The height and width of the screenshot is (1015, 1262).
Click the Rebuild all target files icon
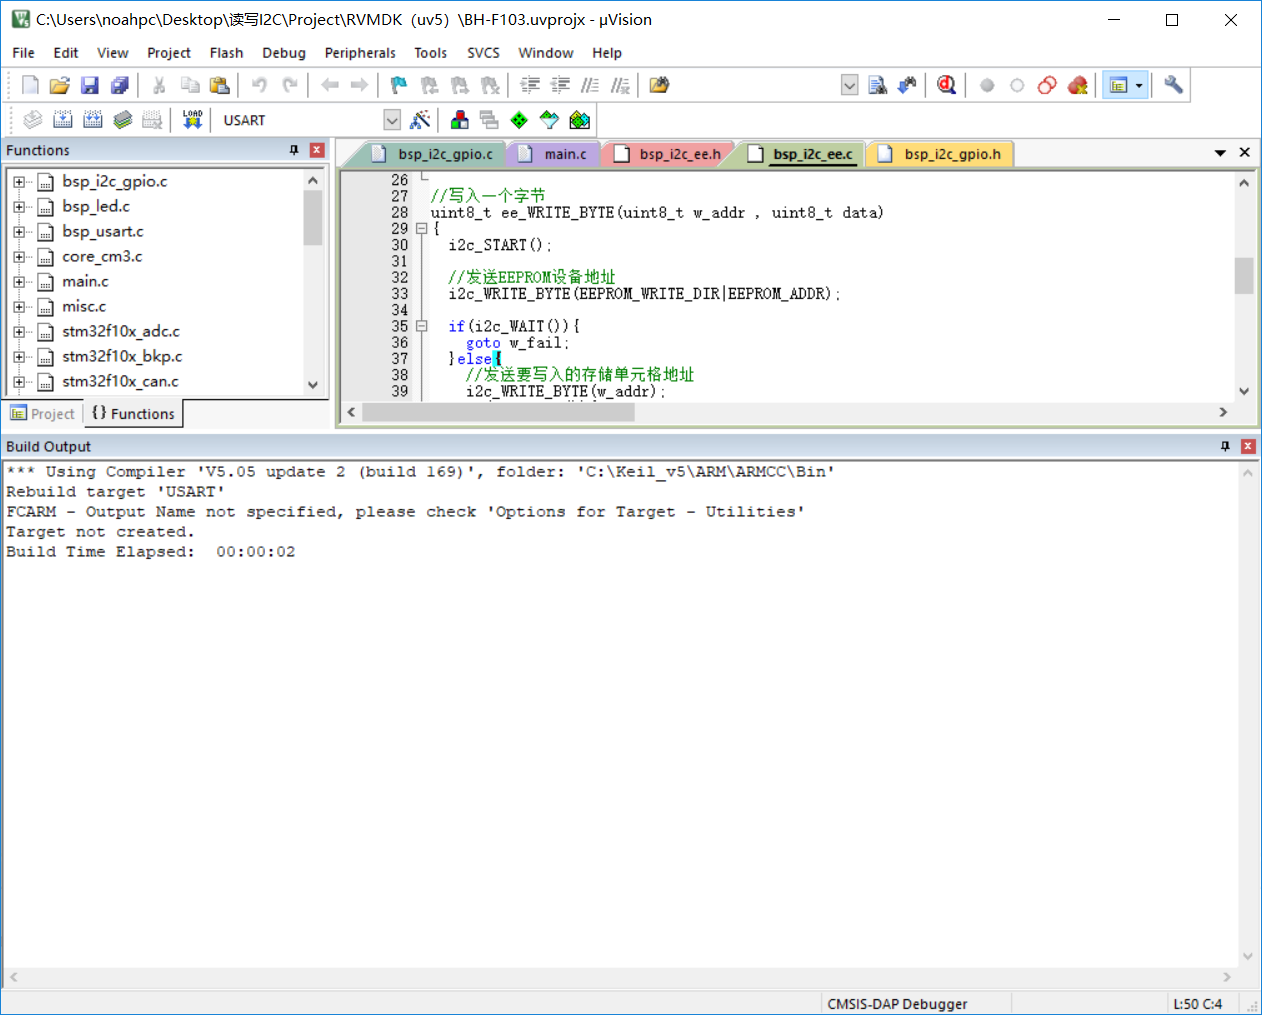pyautogui.click(x=92, y=120)
